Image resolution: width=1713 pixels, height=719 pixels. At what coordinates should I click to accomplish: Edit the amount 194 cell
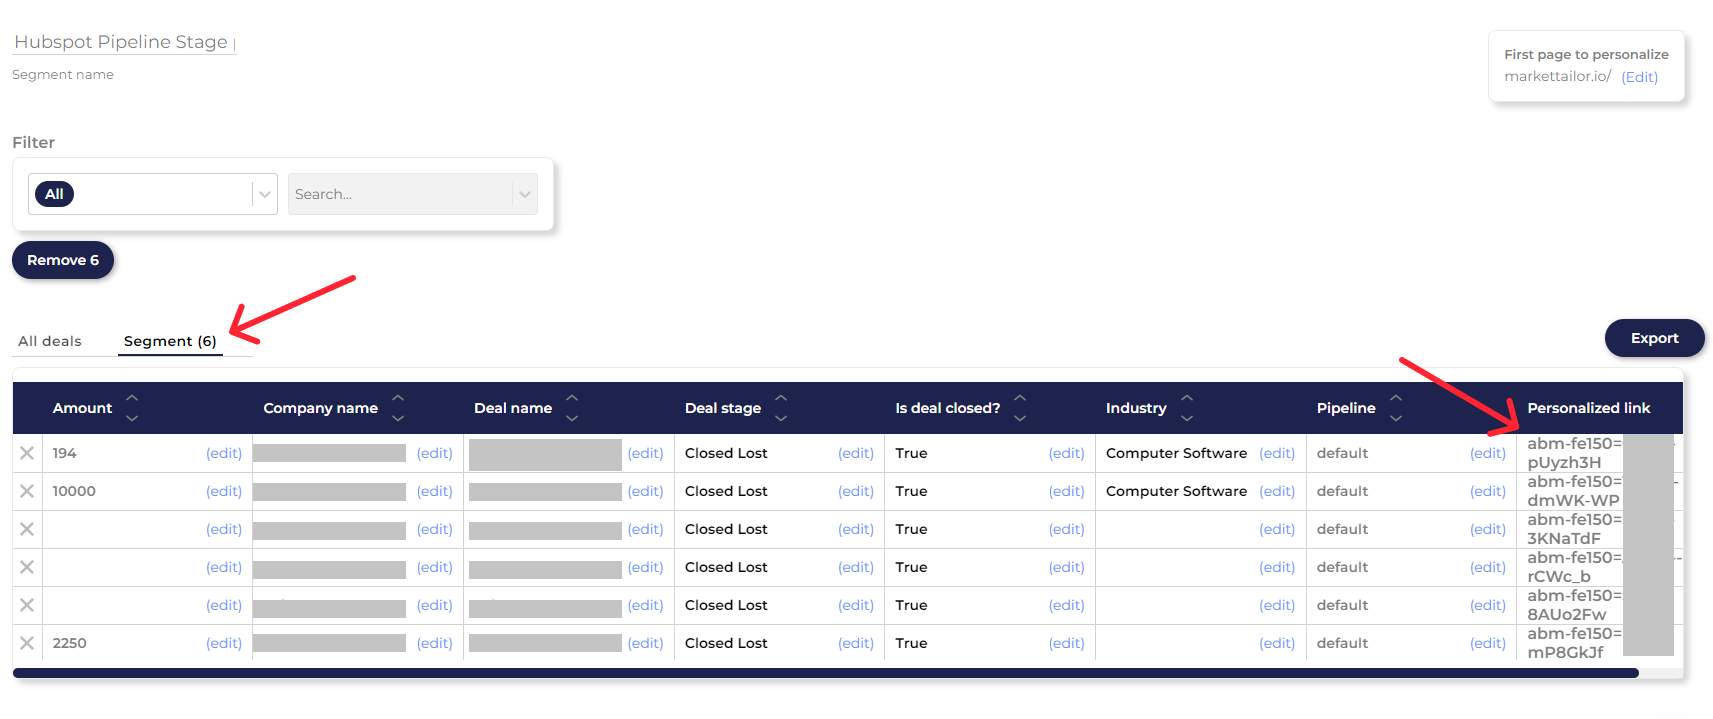224,453
